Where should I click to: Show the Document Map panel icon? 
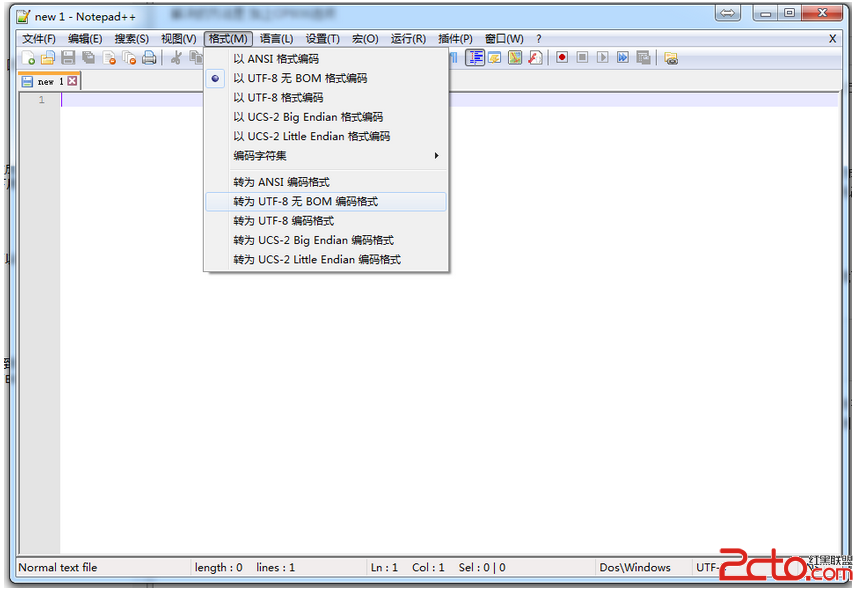(515, 58)
